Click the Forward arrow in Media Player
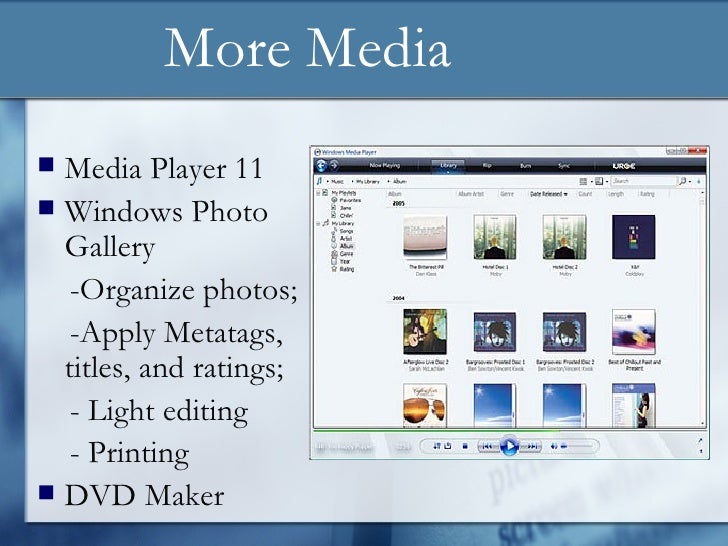The height and width of the screenshot is (546, 728). [x=334, y=165]
